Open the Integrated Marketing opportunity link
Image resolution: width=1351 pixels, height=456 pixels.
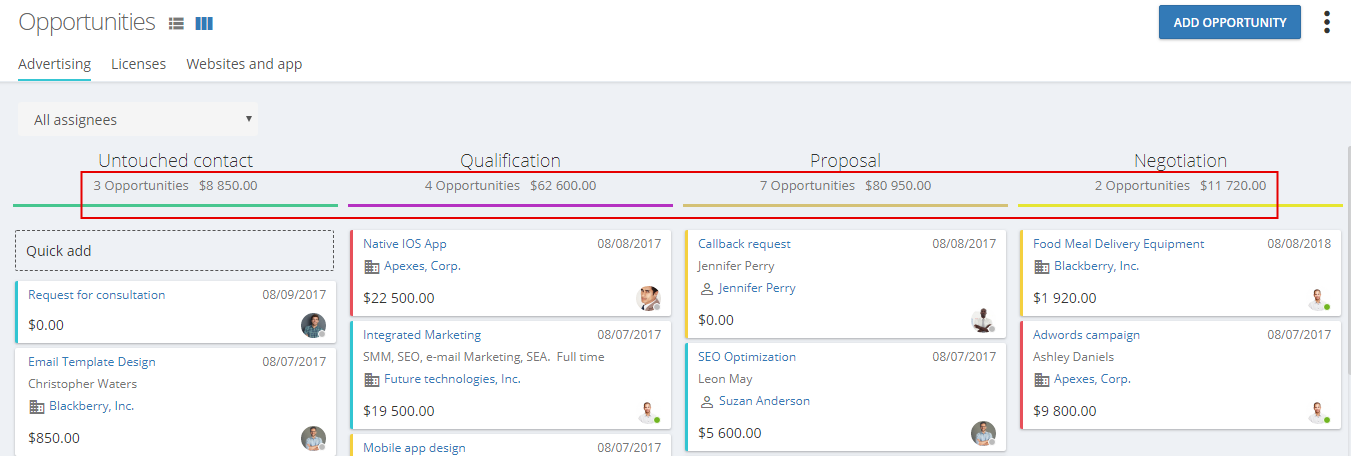[x=422, y=335]
